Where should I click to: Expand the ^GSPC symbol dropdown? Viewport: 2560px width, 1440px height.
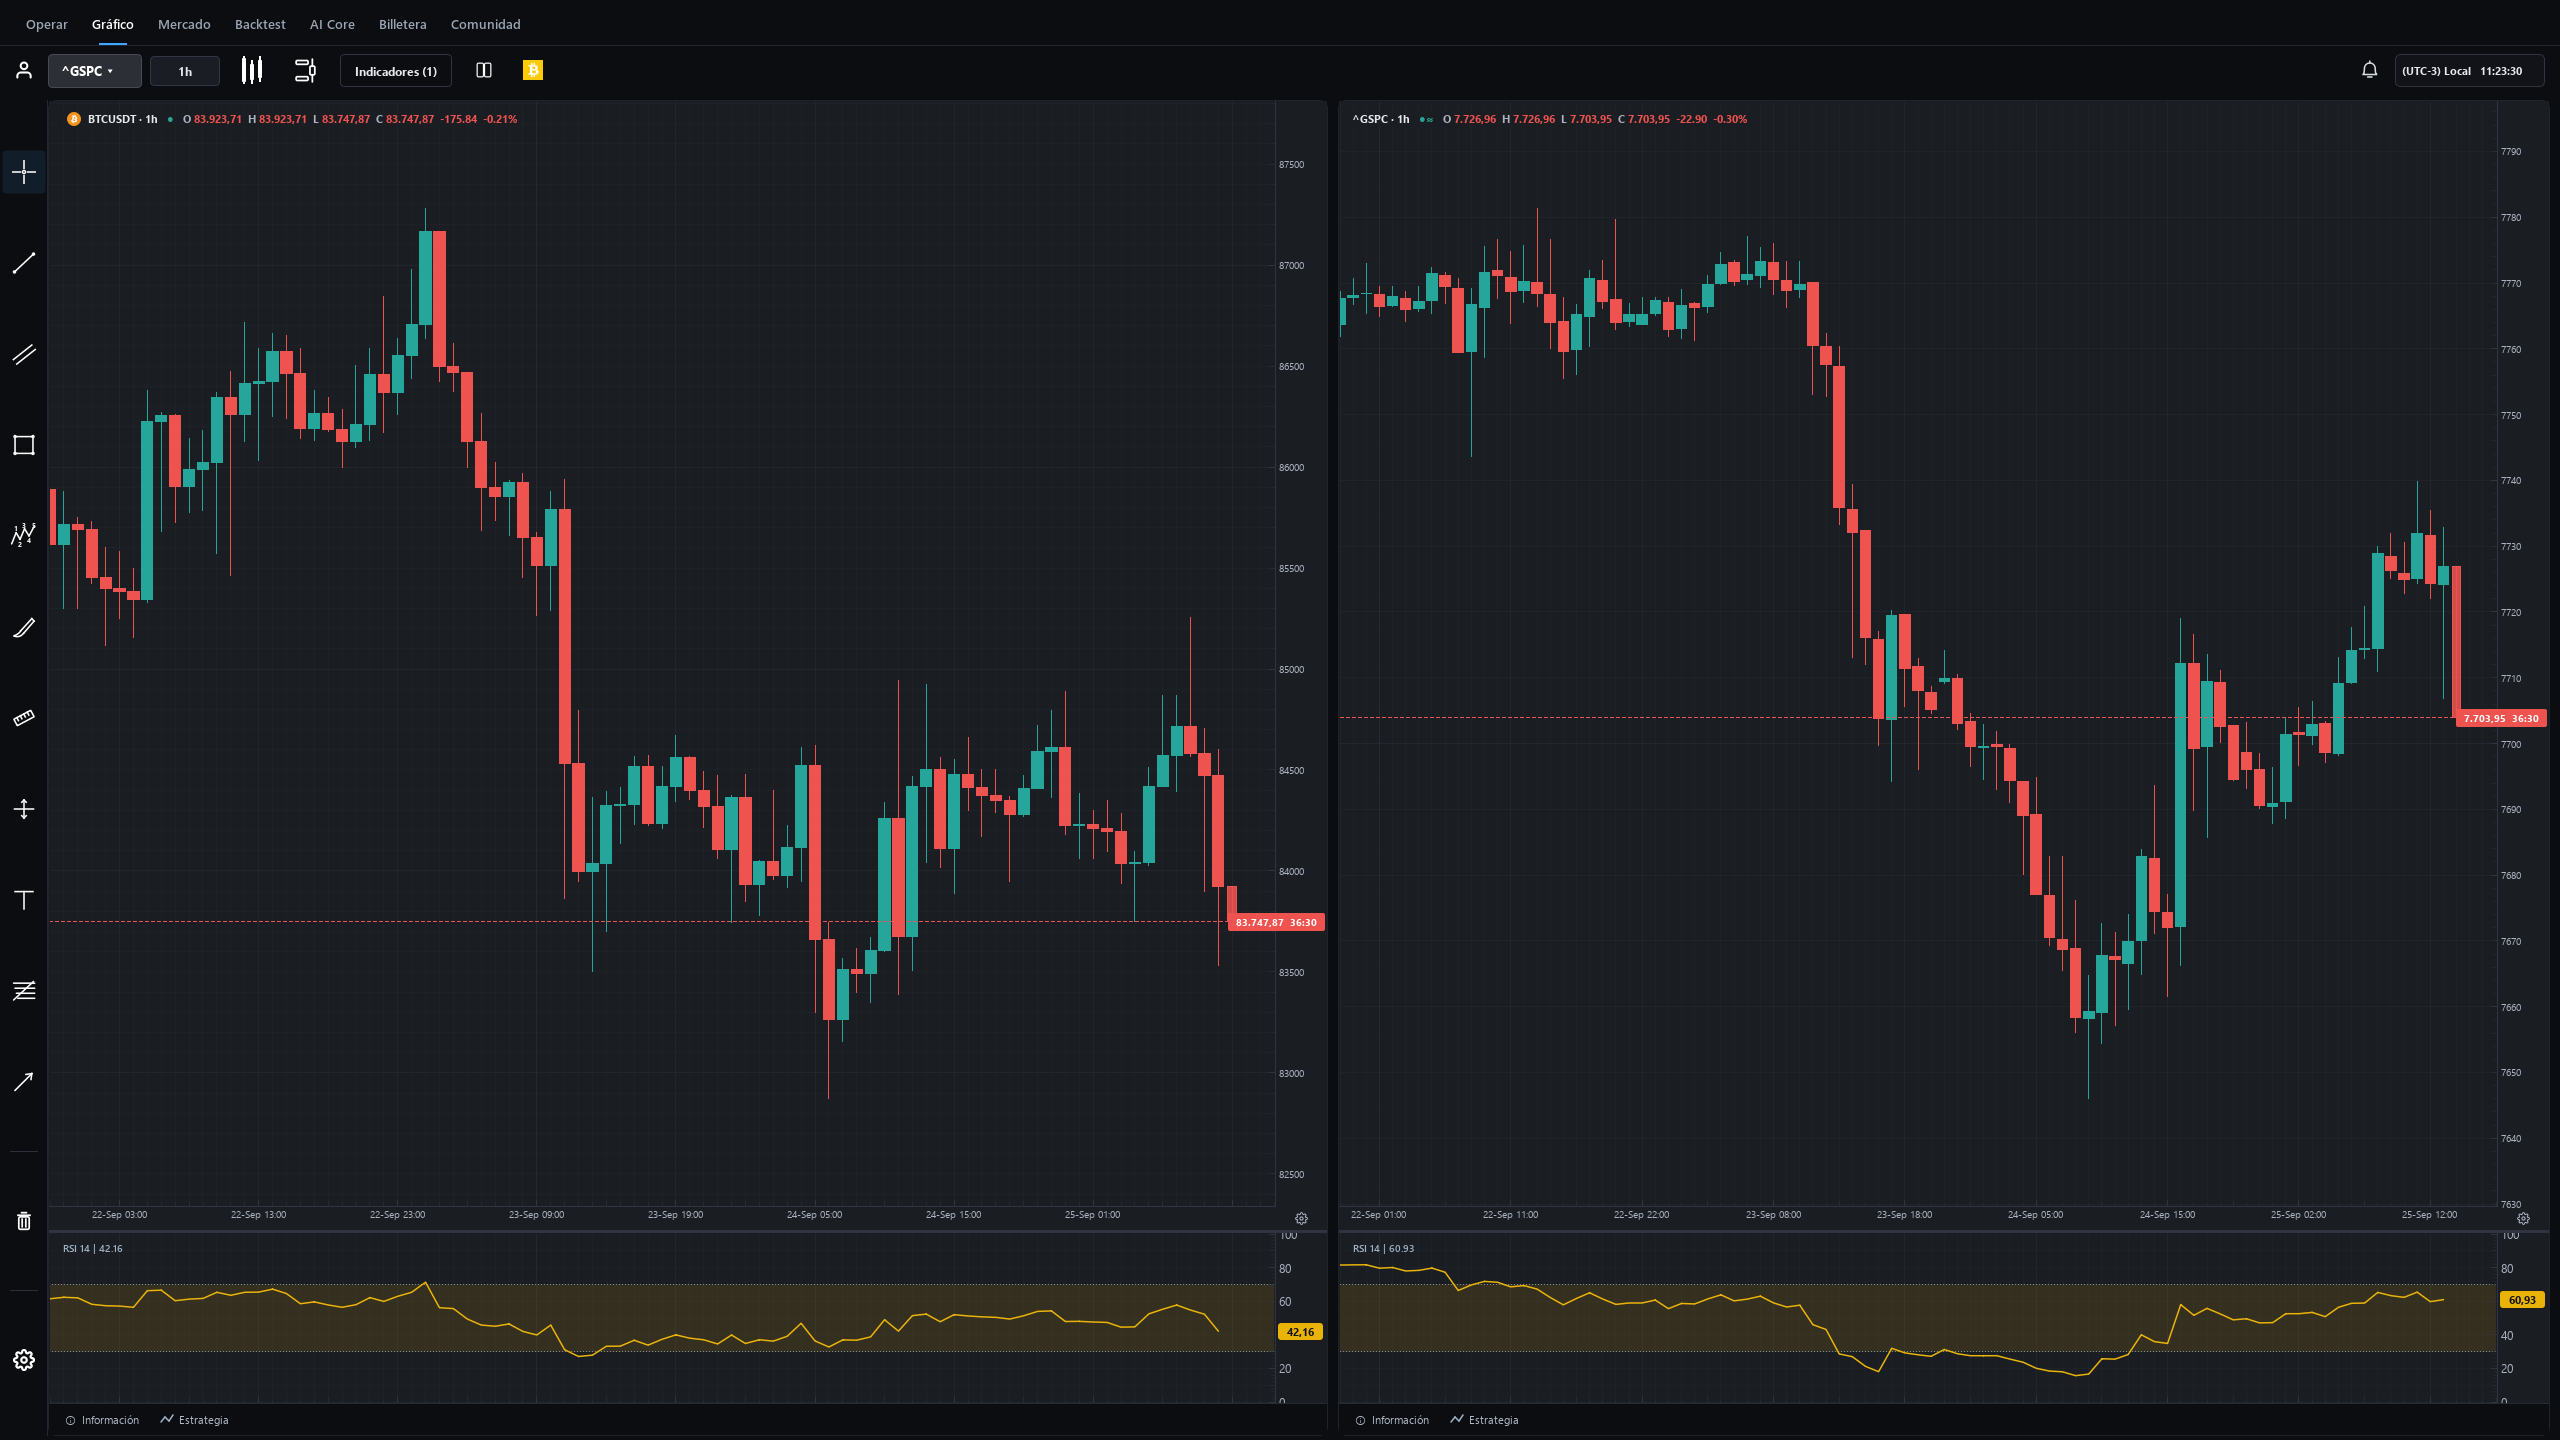coord(94,71)
